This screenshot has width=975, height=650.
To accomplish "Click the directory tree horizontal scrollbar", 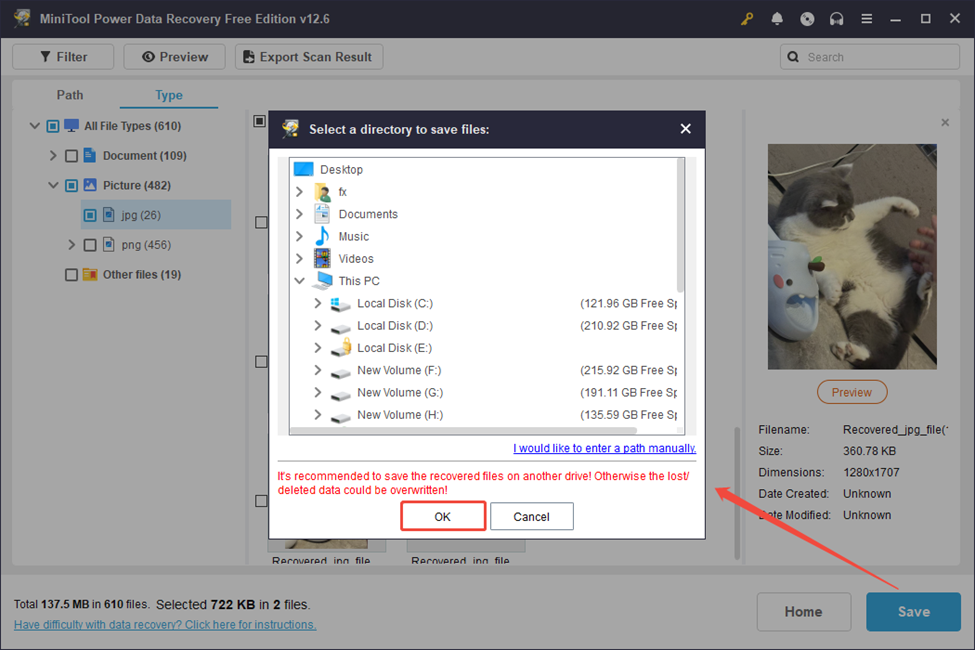I will click(464, 430).
